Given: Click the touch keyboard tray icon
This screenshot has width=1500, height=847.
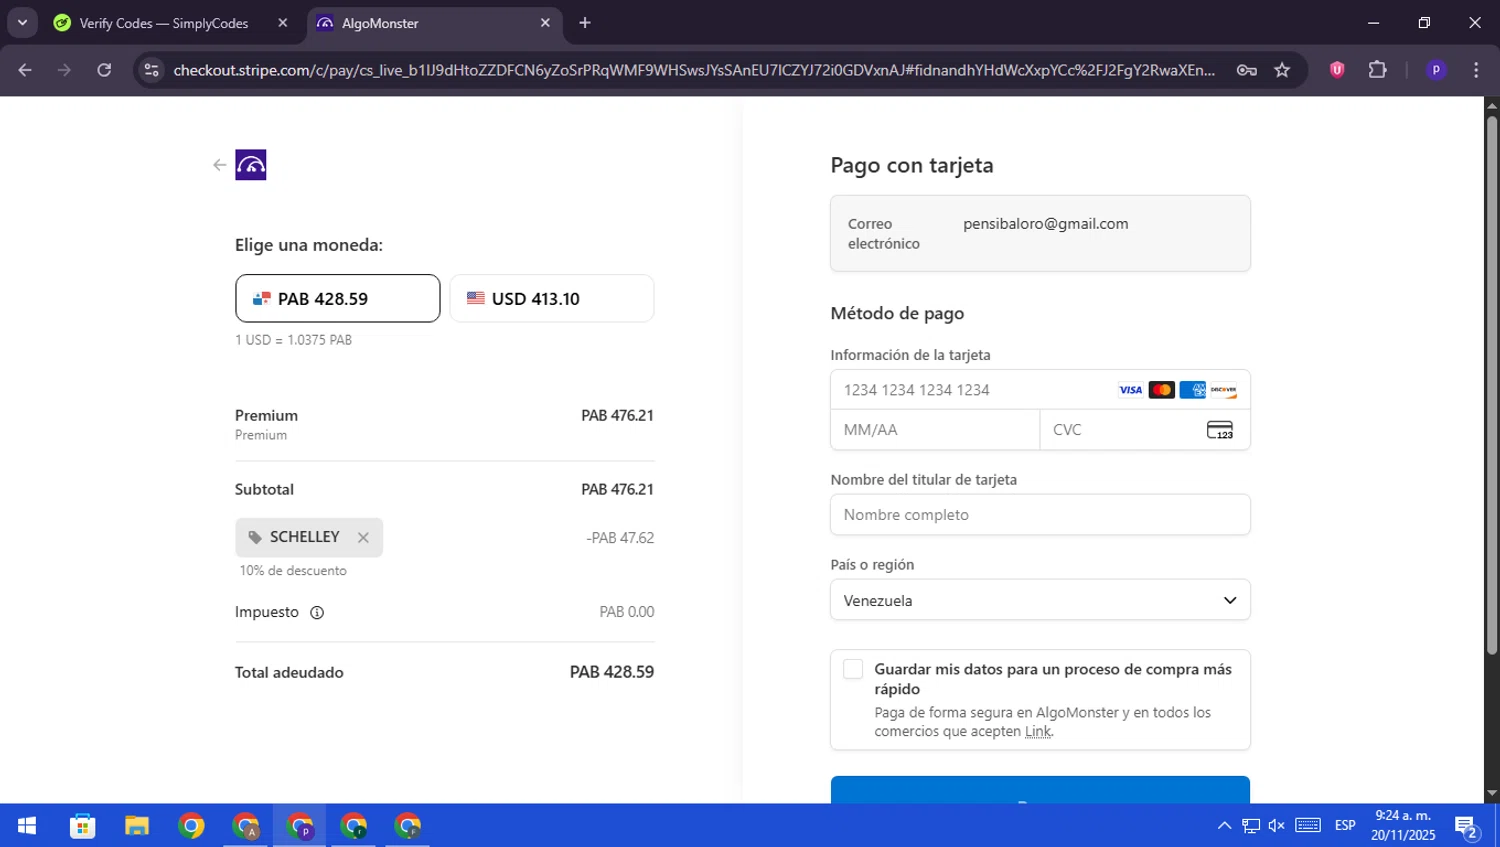Looking at the screenshot, I should (x=1308, y=826).
